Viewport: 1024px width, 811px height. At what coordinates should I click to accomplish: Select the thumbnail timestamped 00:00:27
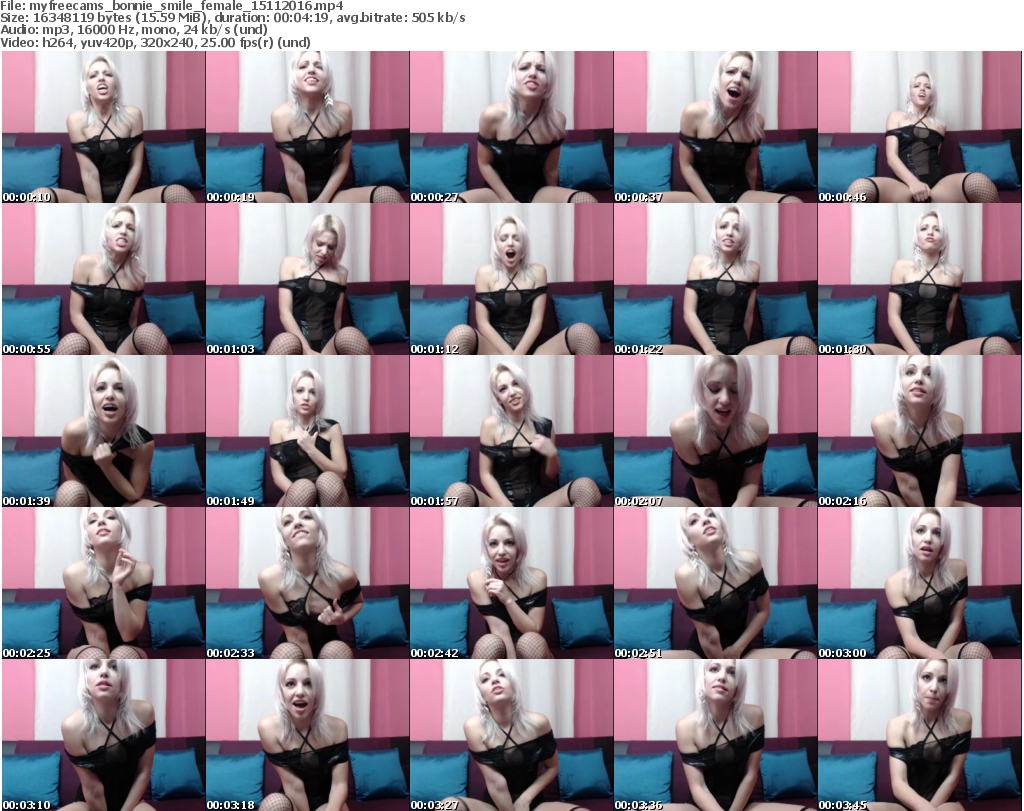pos(511,127)
